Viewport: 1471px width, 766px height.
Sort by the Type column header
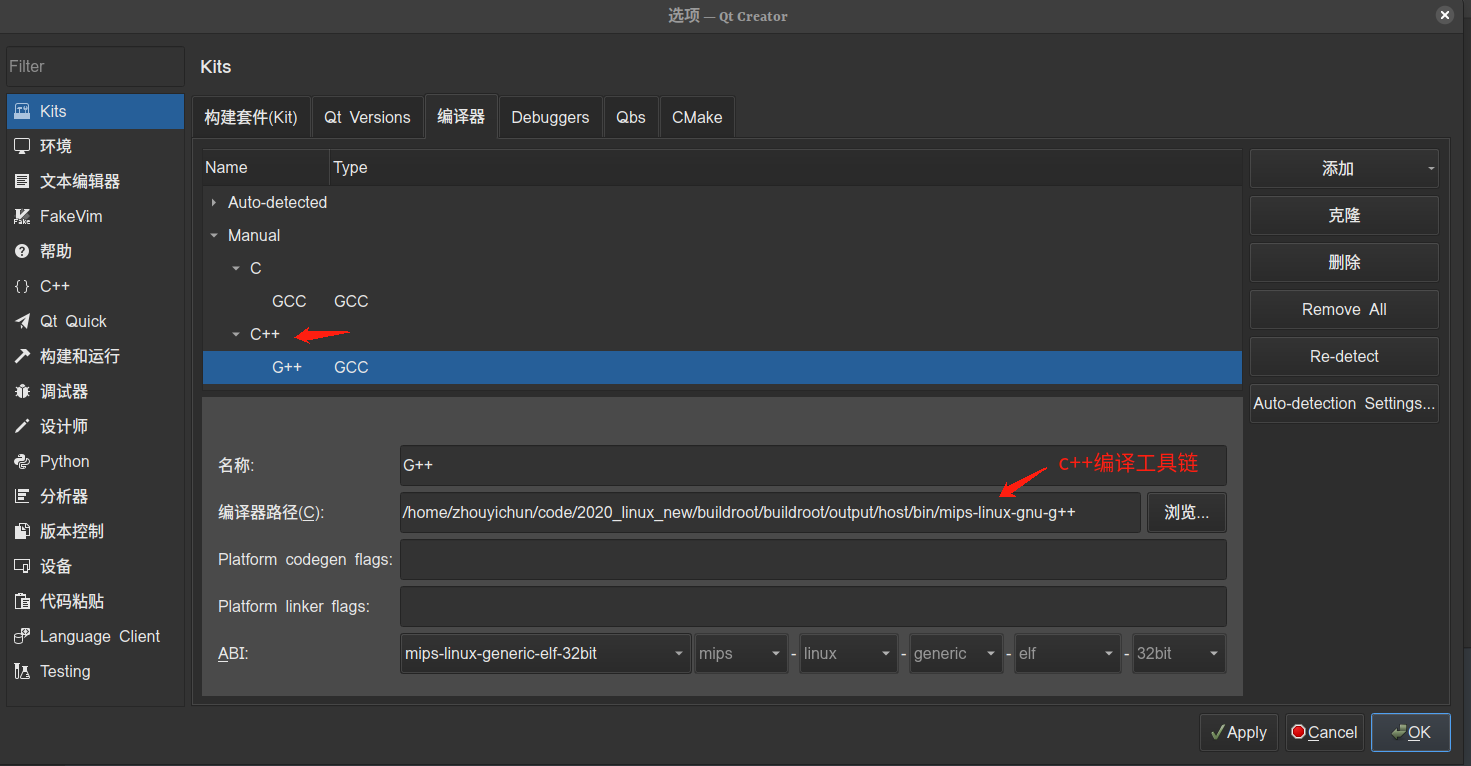point(785,168)
